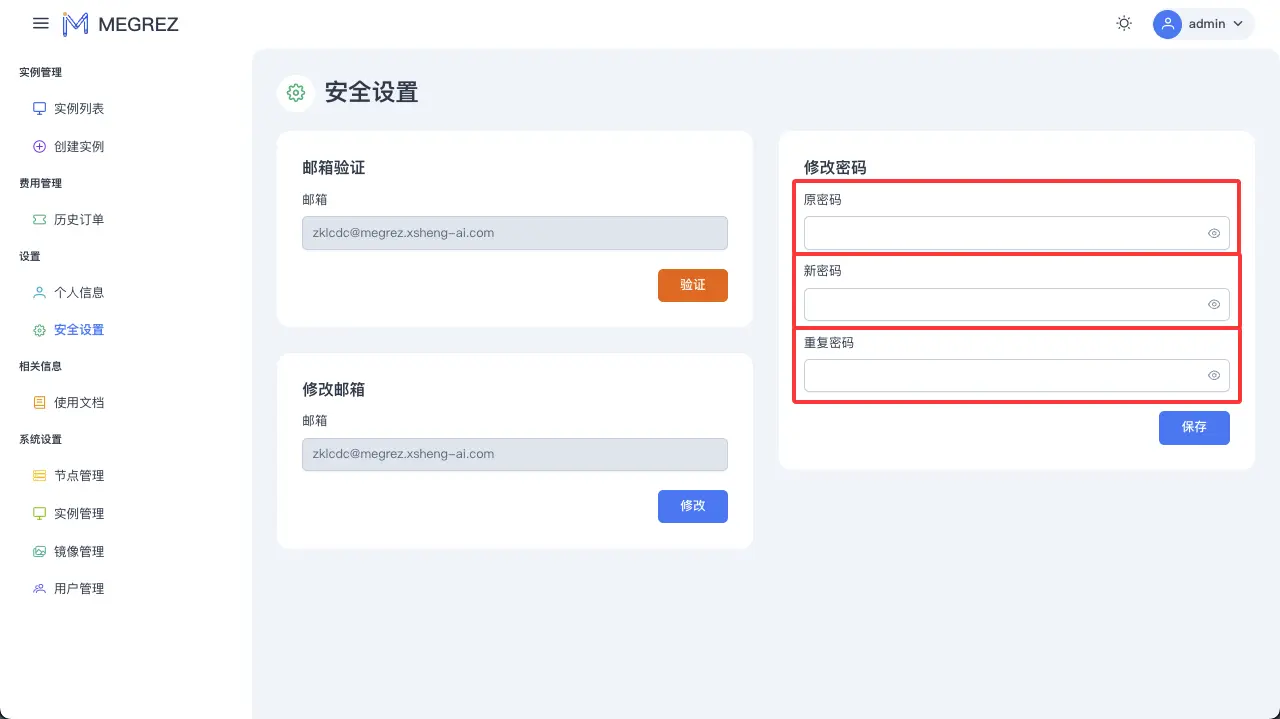Click the MEGREZ logo
Image resolution: width=1280 pixels, height=719 pixels.
[x=120, y=23]
